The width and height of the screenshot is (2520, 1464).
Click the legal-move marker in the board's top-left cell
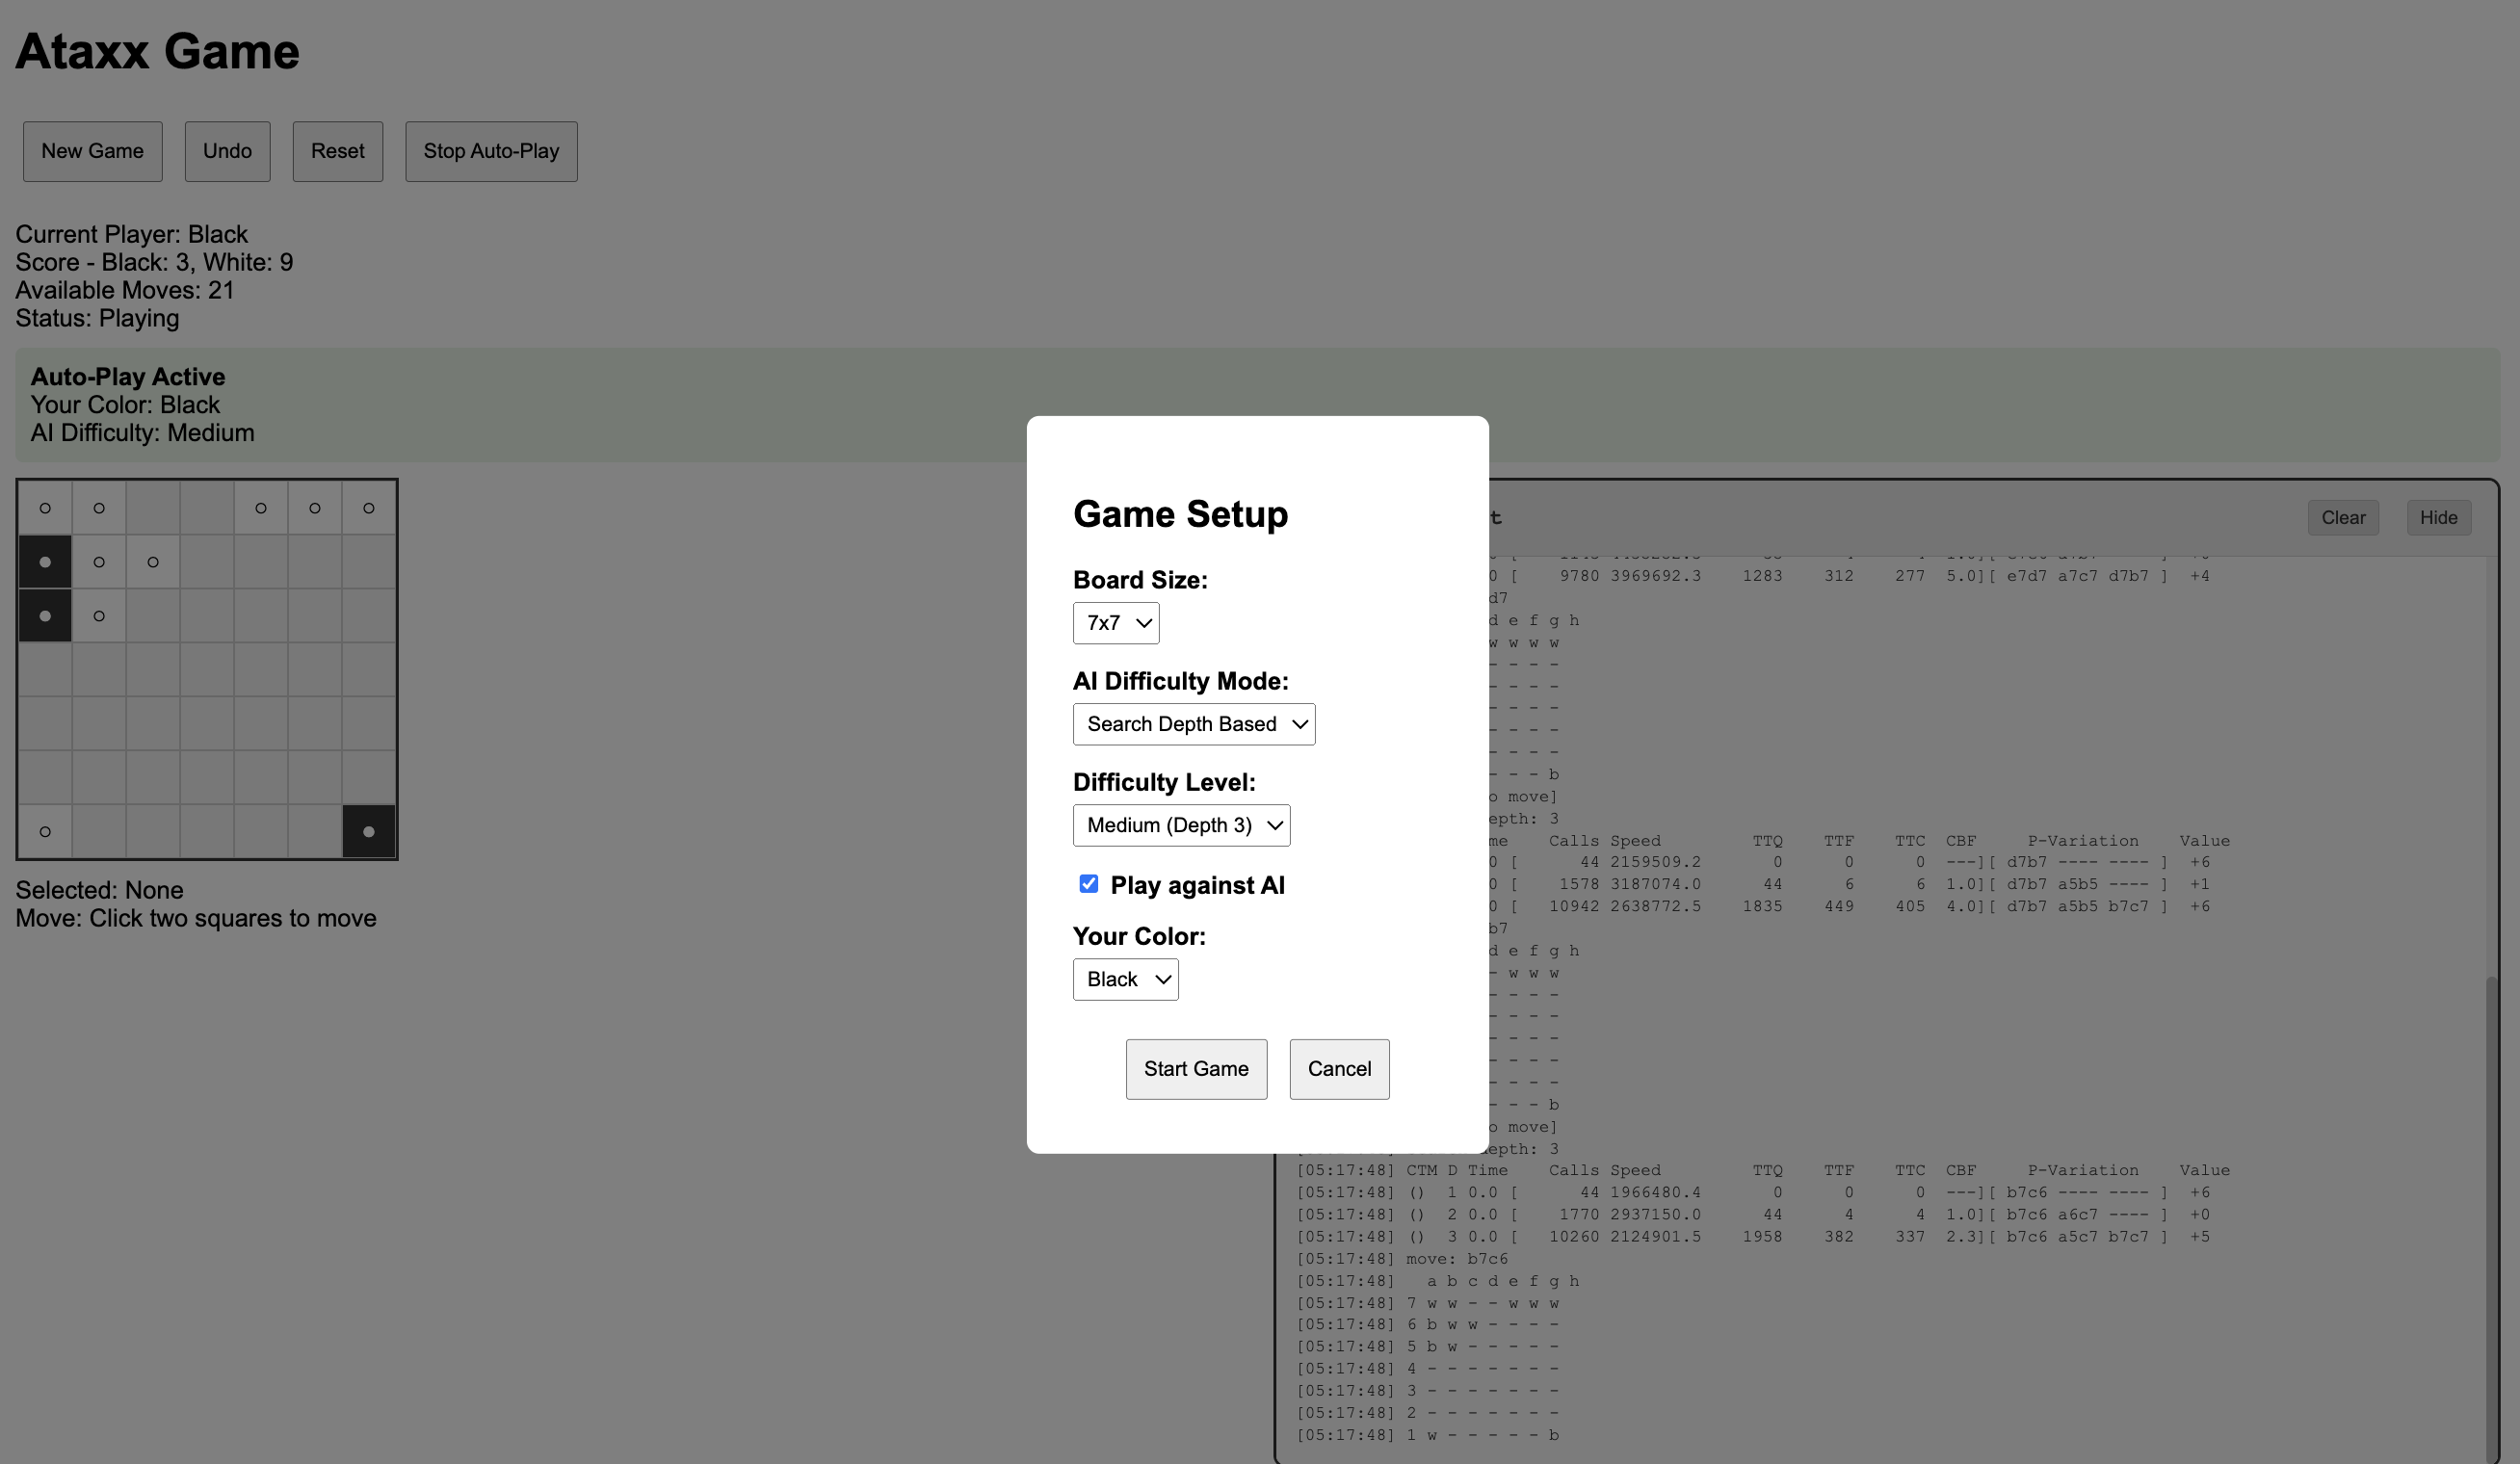[45, 507]
